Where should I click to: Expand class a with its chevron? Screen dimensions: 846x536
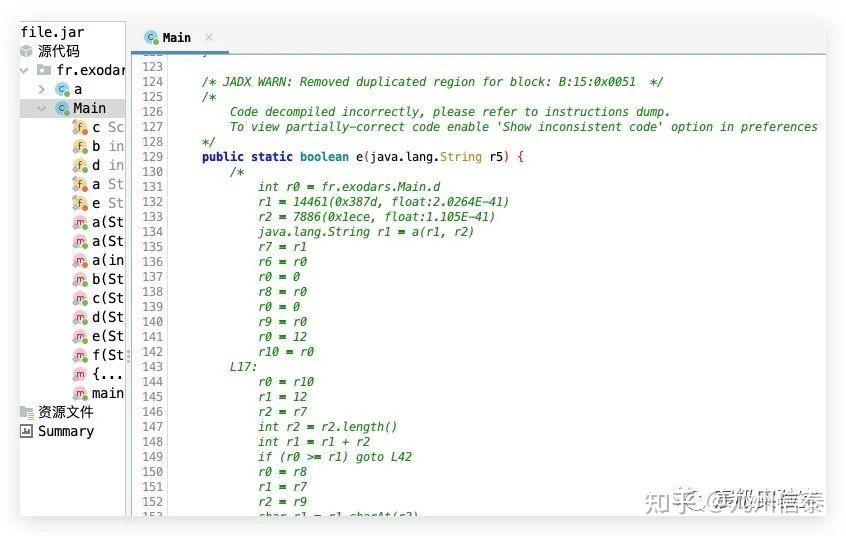coord(42,89)
